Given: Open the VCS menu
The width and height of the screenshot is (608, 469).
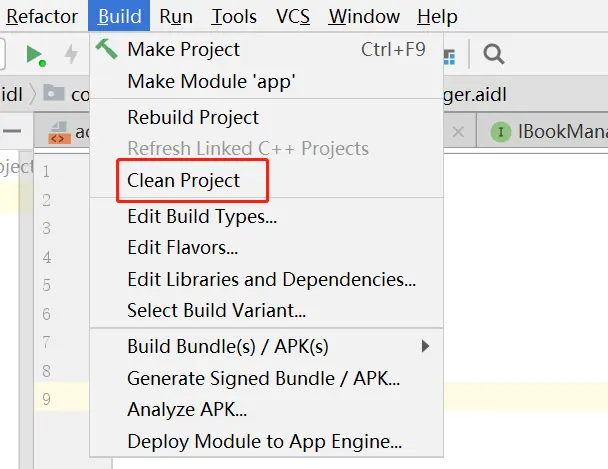Looking at the screenshot, I should point(293,17).
